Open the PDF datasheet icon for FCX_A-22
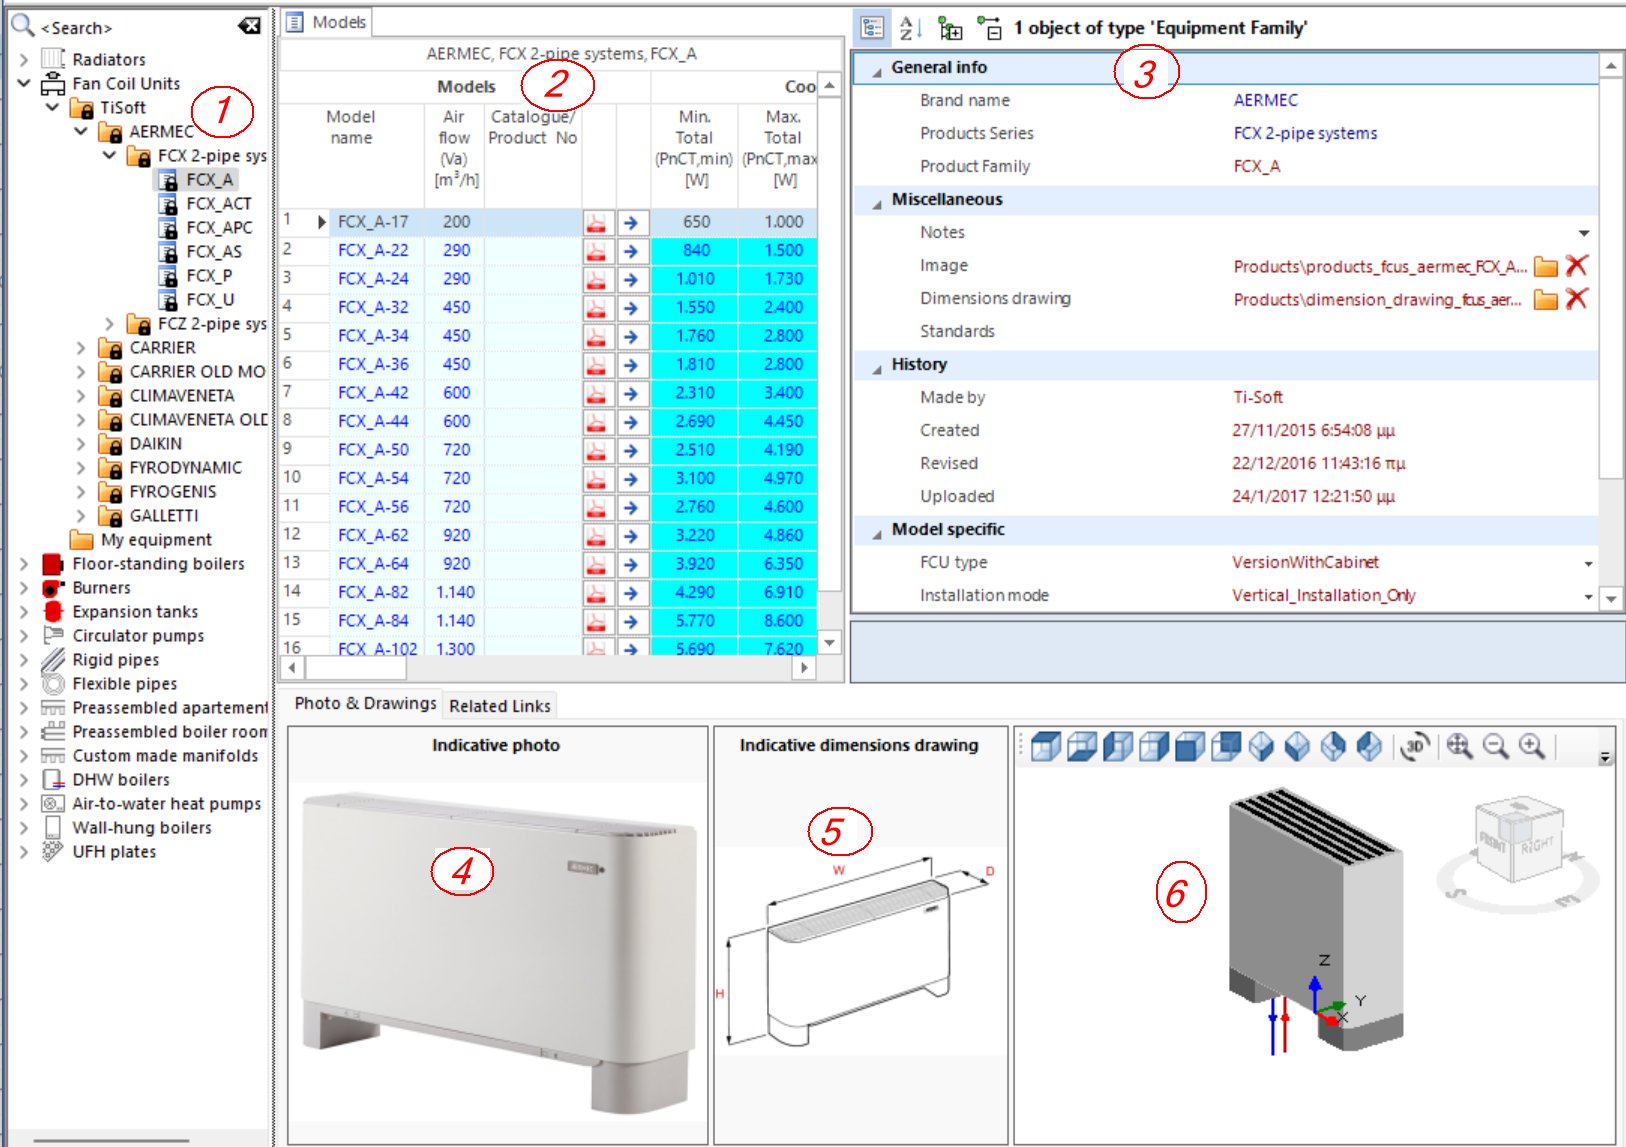 pyautogui.click(x=597, y=250)
